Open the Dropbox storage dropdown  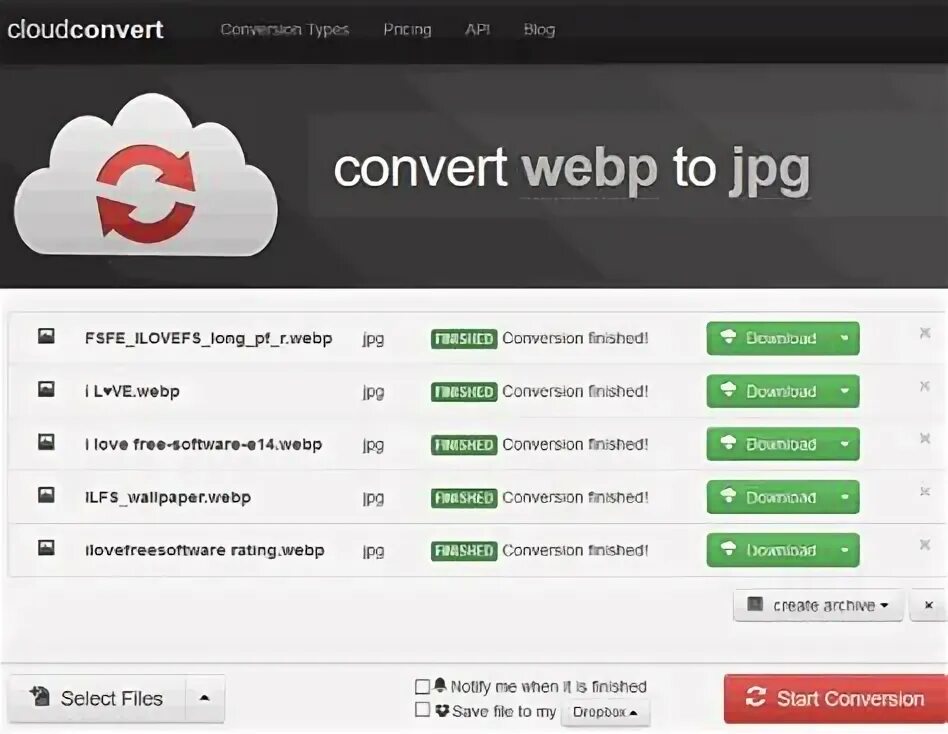click(x=605, y=712)
